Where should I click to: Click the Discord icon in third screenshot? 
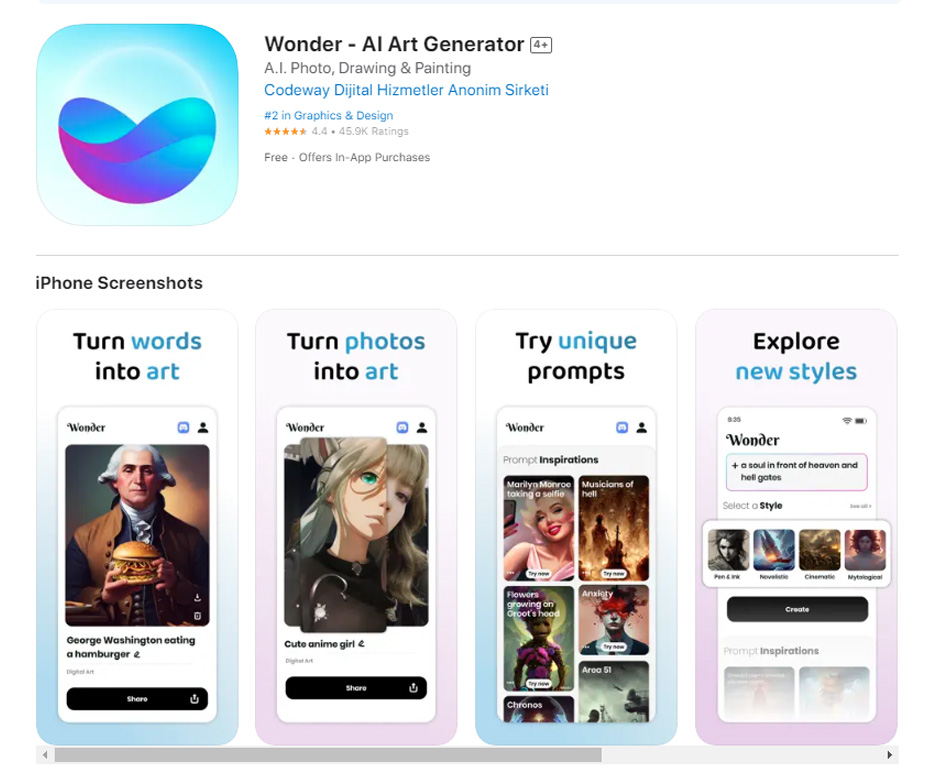click(622, 427)
